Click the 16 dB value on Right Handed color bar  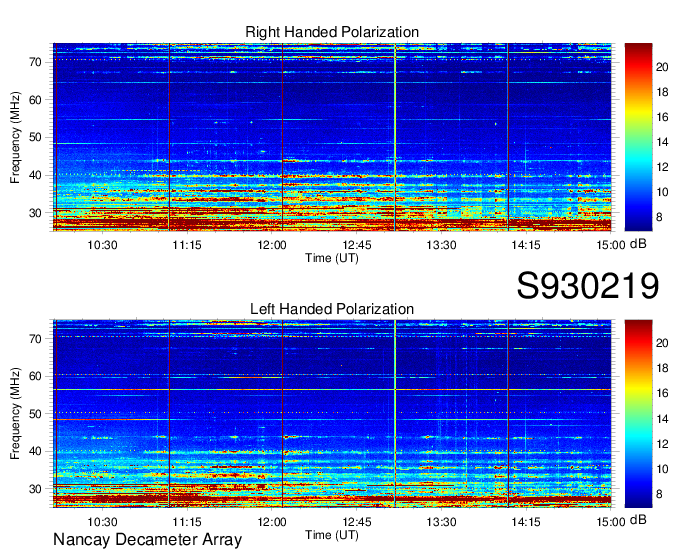(x=662, y=117)
